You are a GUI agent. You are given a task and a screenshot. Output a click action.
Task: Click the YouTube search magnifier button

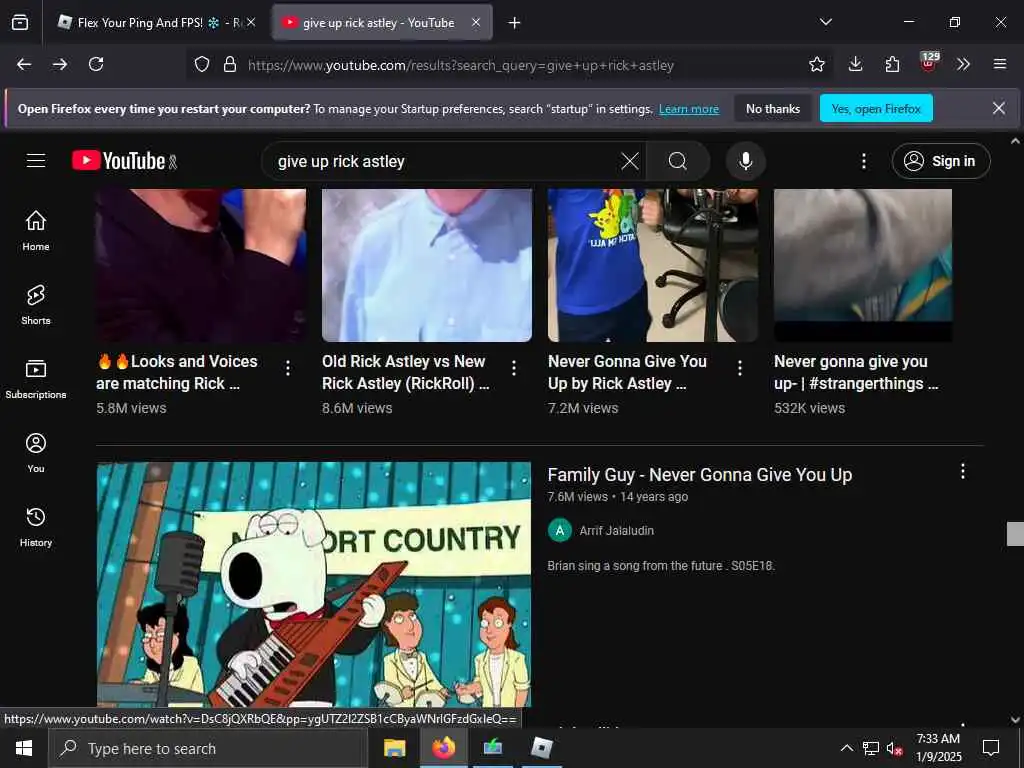(678, 161)
